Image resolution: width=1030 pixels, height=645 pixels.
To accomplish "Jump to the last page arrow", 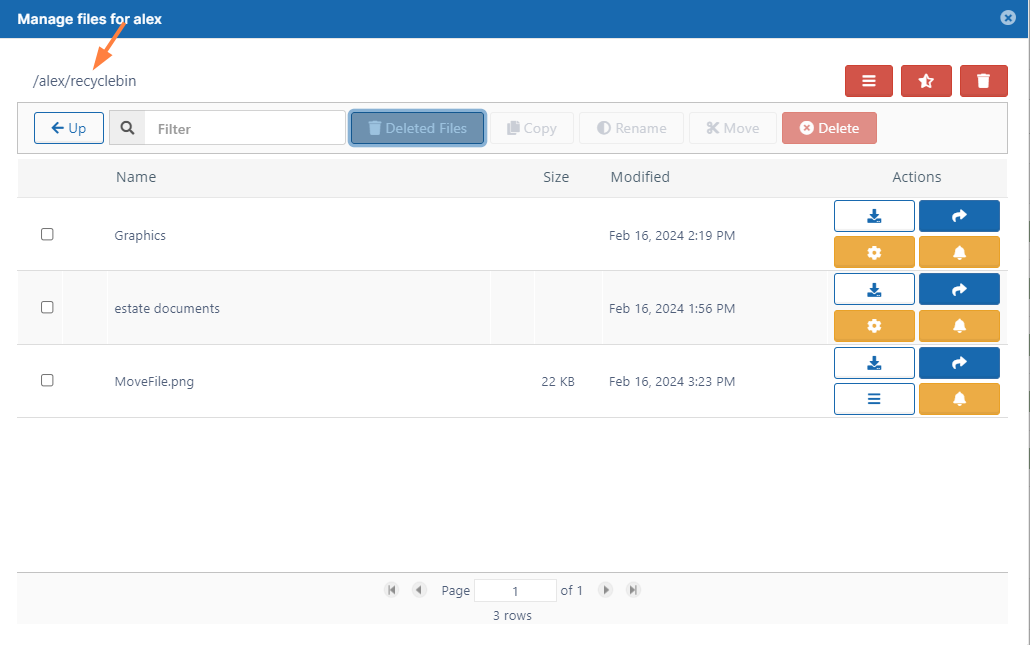I will [x=633, y=590].
